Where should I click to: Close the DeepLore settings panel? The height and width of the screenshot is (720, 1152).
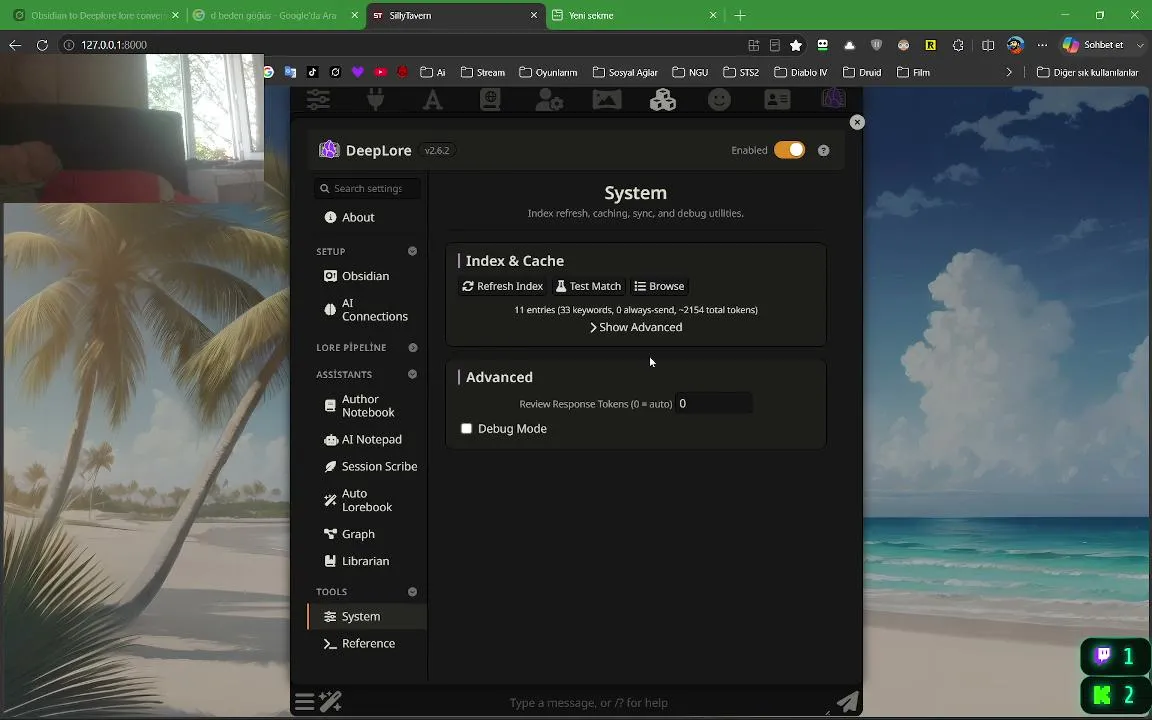[x=857, y=122]
